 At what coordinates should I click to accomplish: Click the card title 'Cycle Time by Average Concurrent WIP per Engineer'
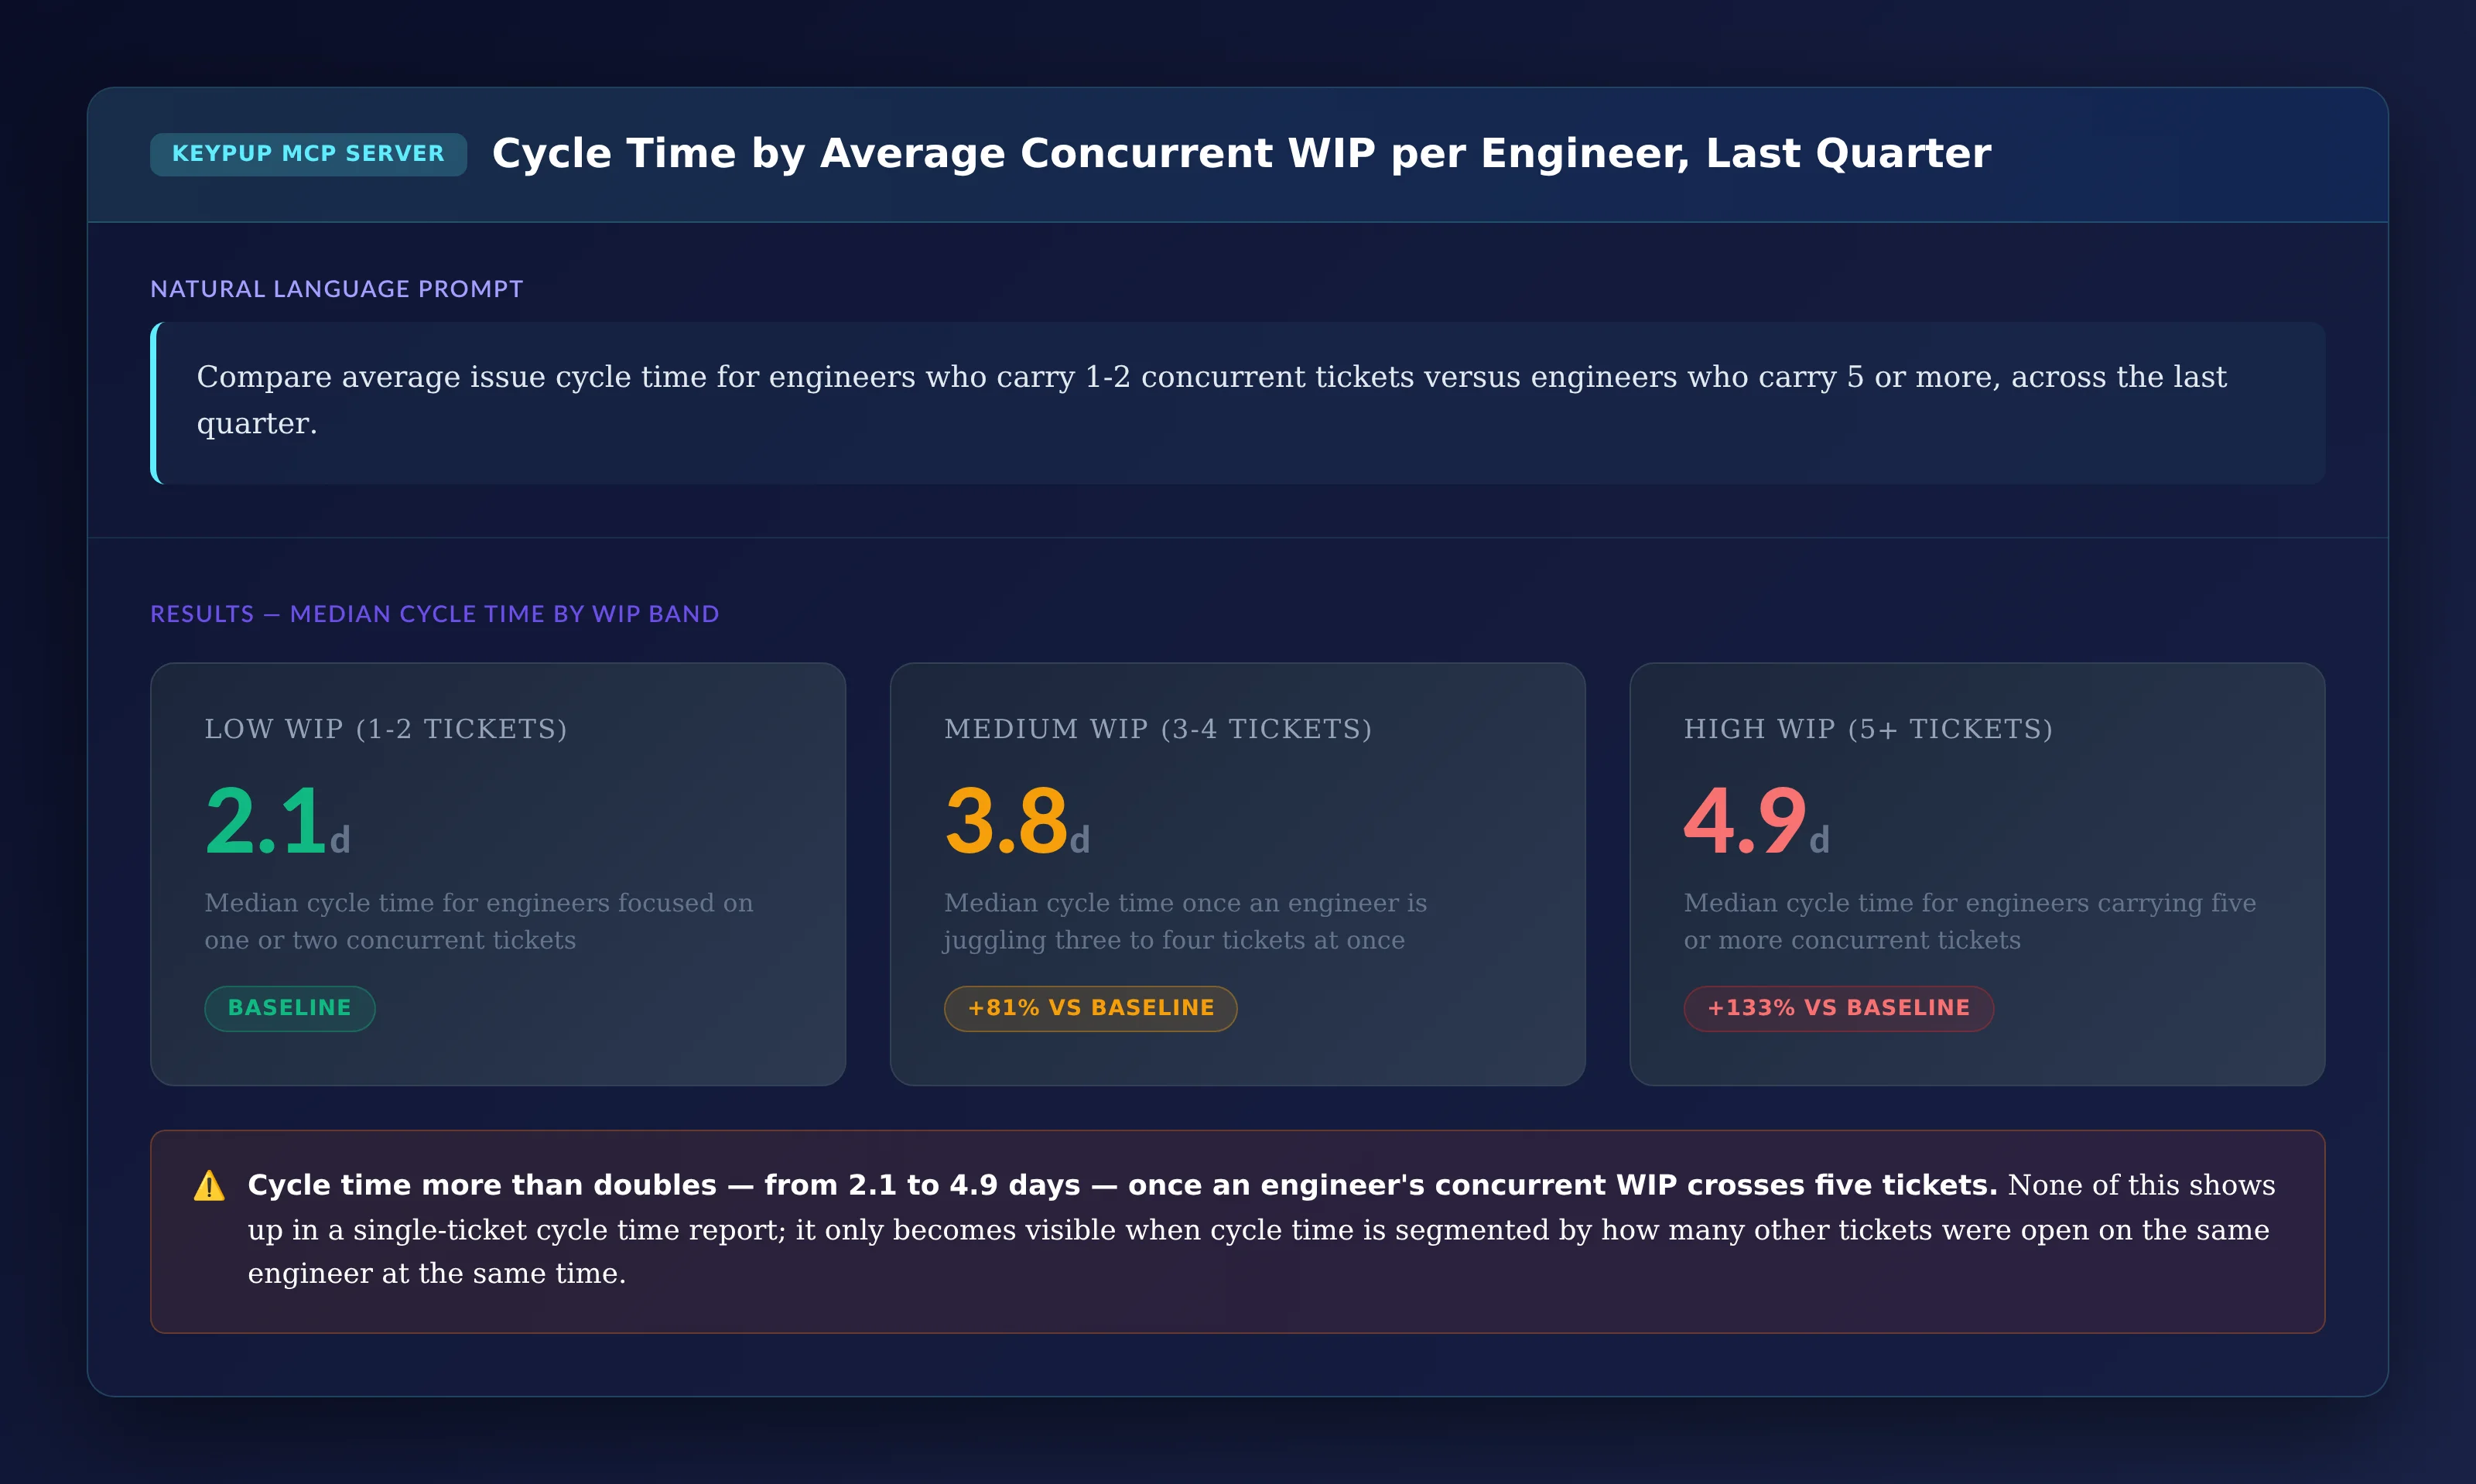pyautogui.click(x=1241, y=154)
